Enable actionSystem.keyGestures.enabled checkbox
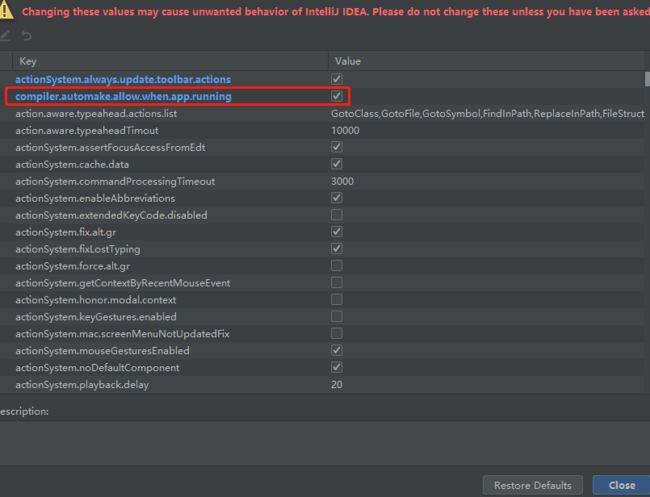 (x=337, y=317)
